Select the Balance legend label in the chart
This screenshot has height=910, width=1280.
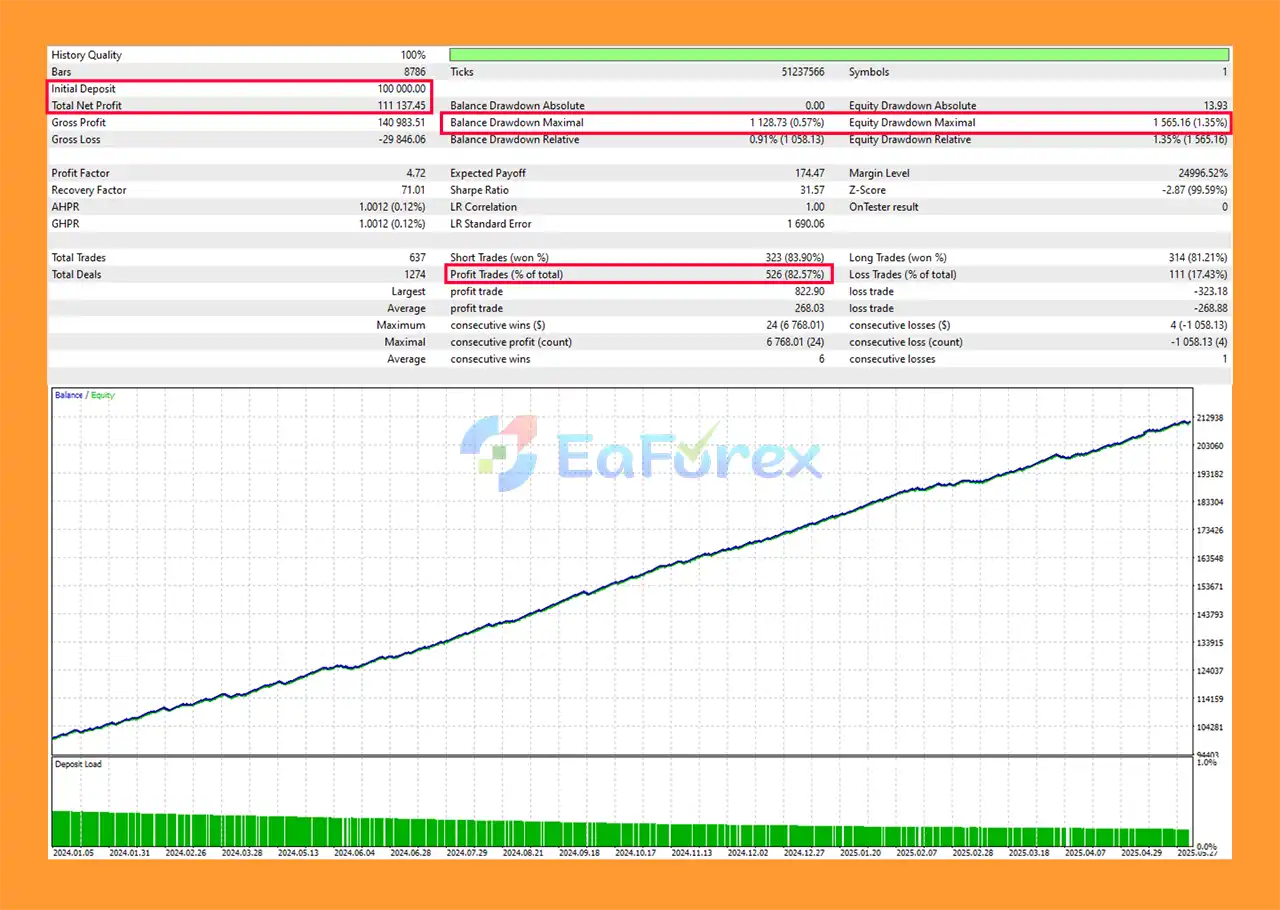pos(68,395)
